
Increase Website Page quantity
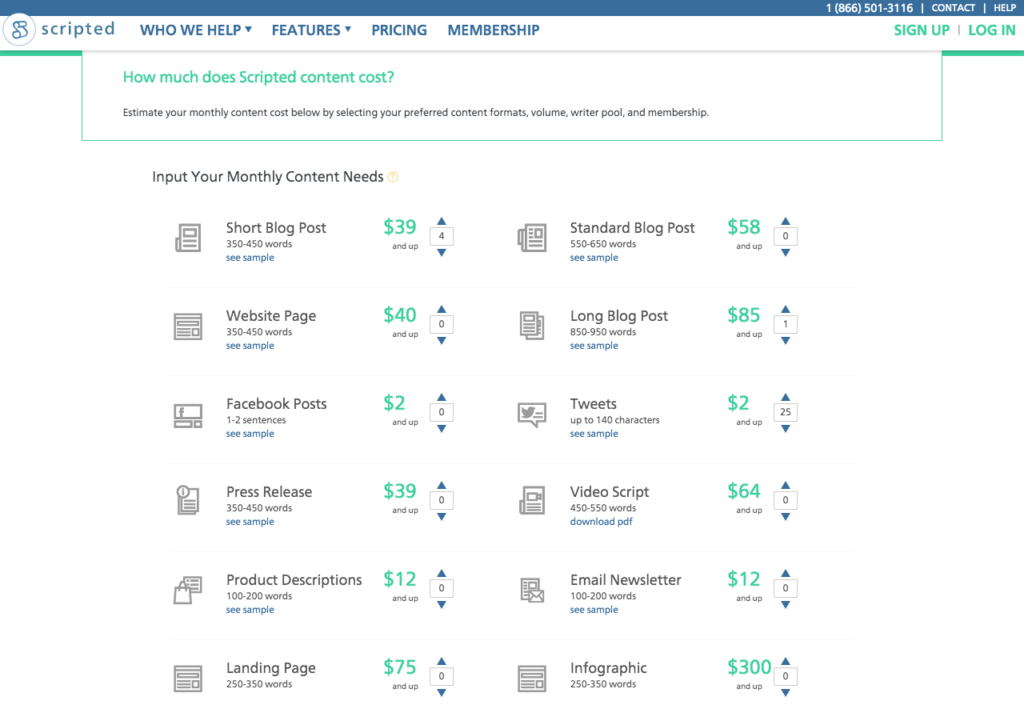pyautogui.click(x=441, y=309)
